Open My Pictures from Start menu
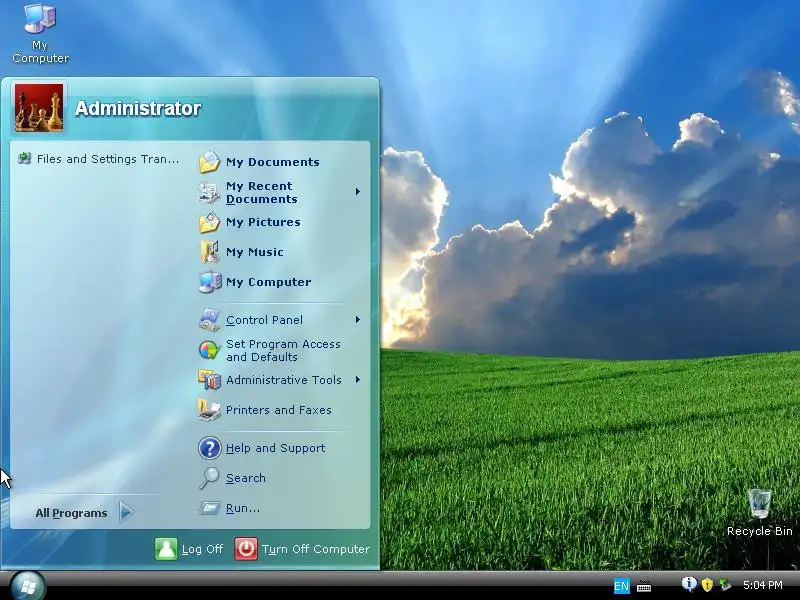Image resolution: width=800 pixels, height=600 pixels. pos(263,222)
